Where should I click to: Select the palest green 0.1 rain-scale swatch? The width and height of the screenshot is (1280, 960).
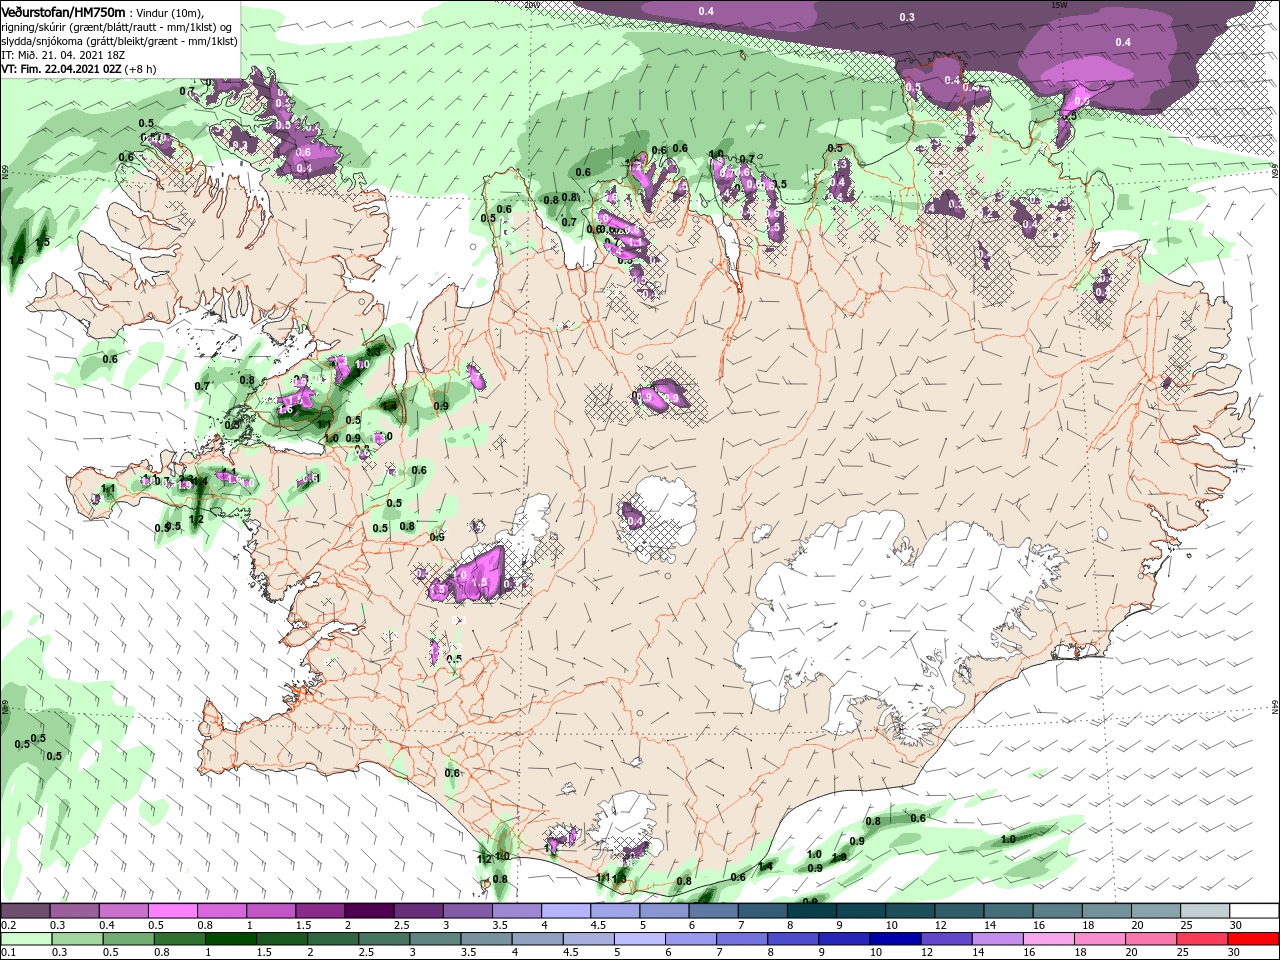tap(25, 939)
